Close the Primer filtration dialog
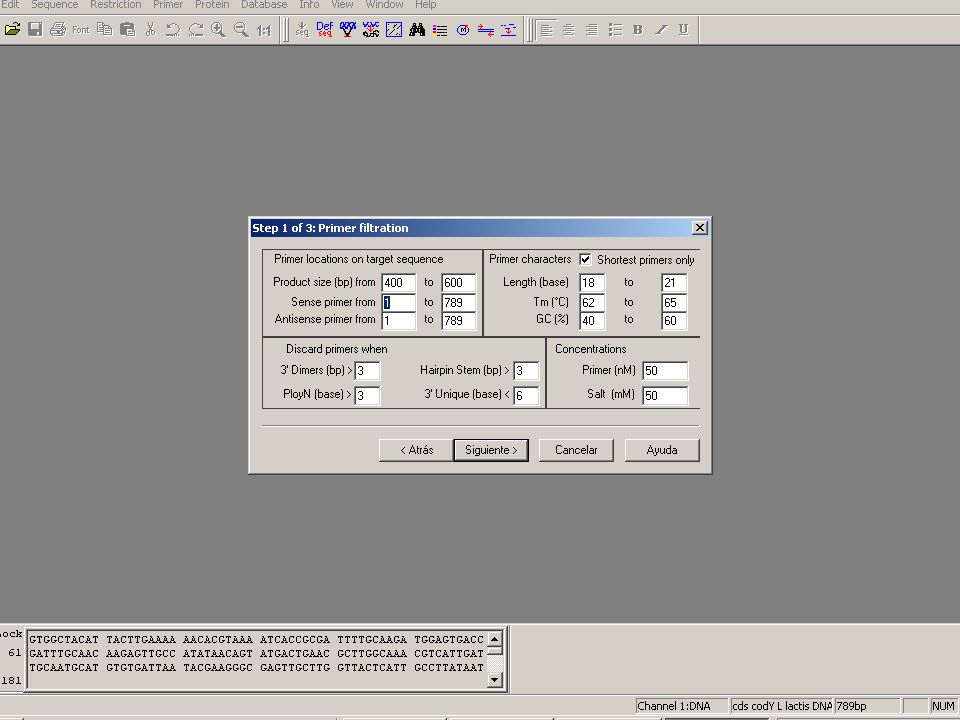960x720 pixels. [700, 228]
